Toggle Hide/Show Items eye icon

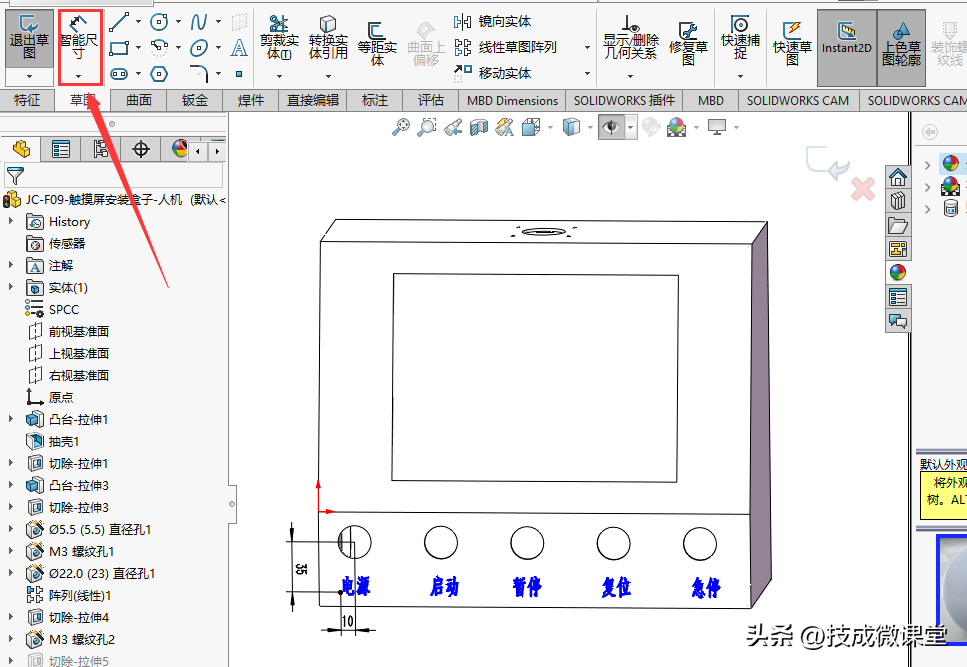click(x=611, y=128)
